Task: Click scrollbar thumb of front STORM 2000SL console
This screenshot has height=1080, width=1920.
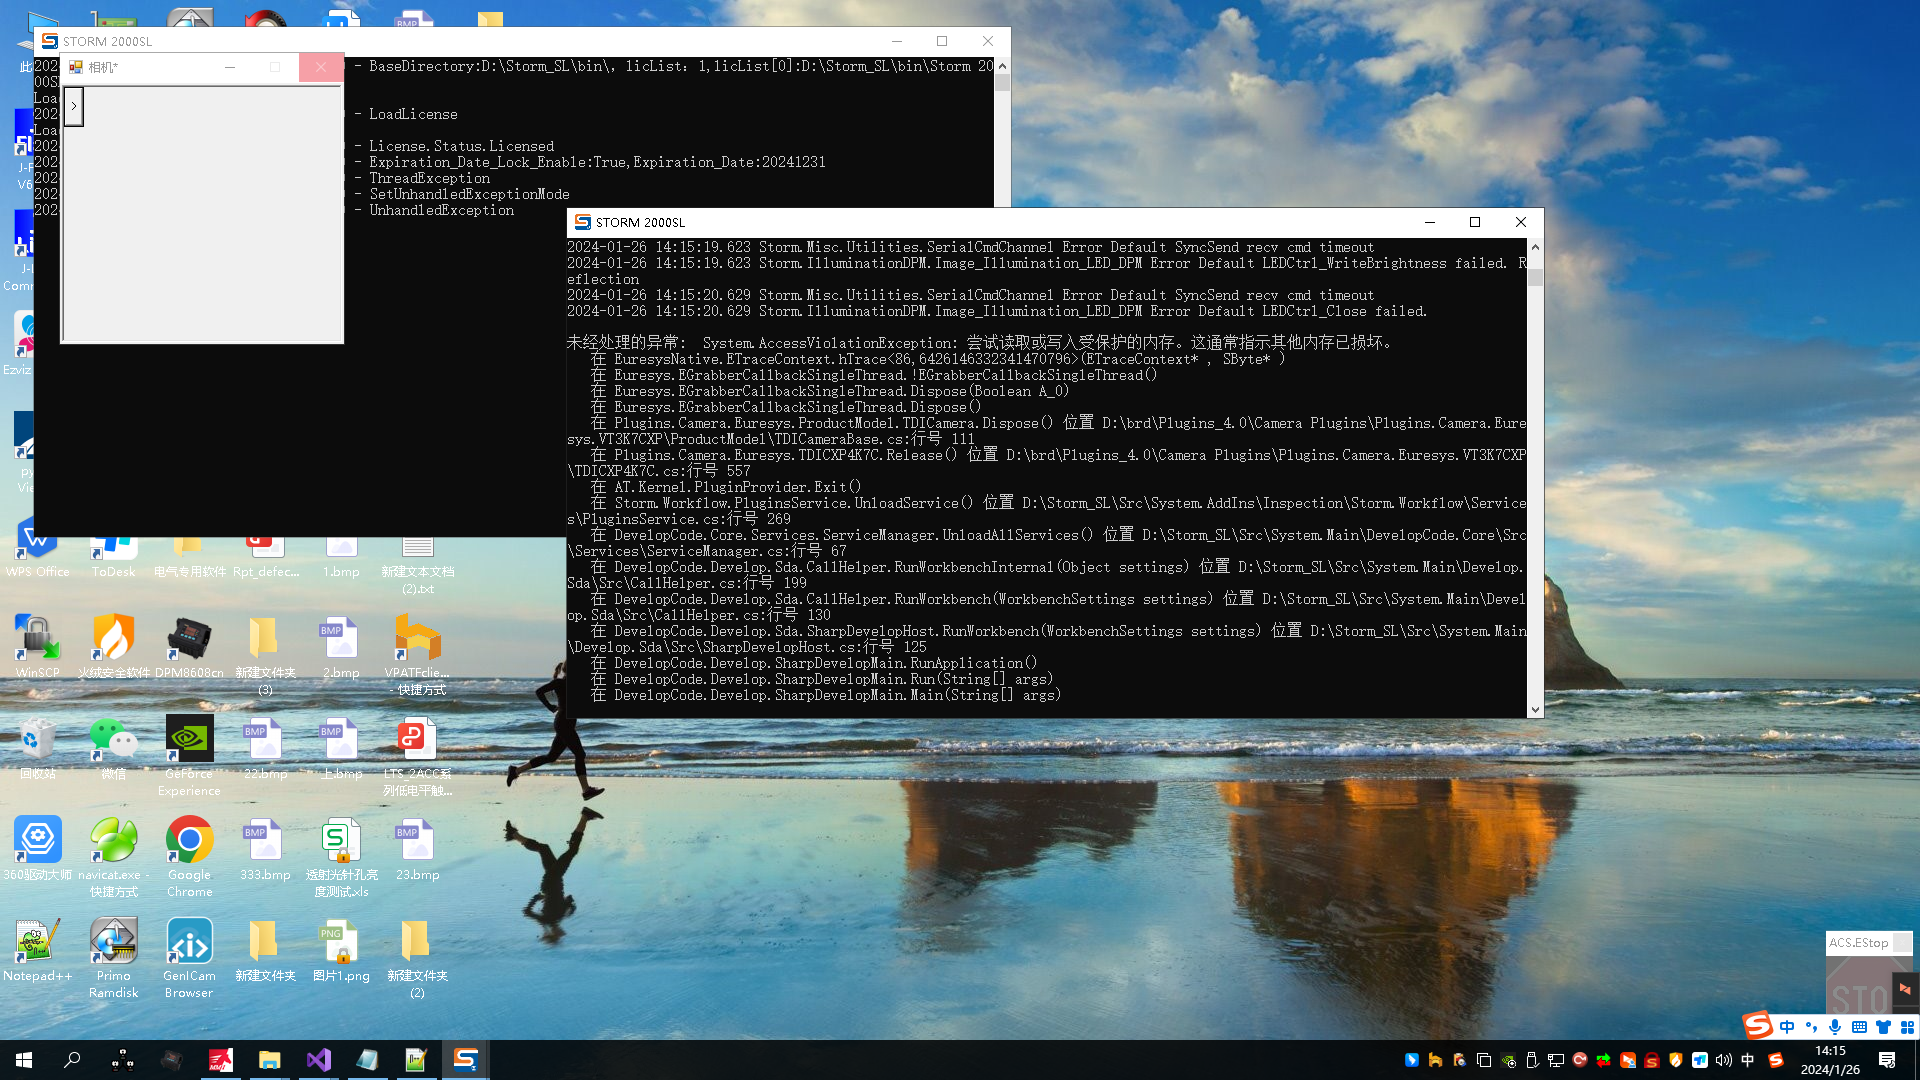Action: point(1535,277)
